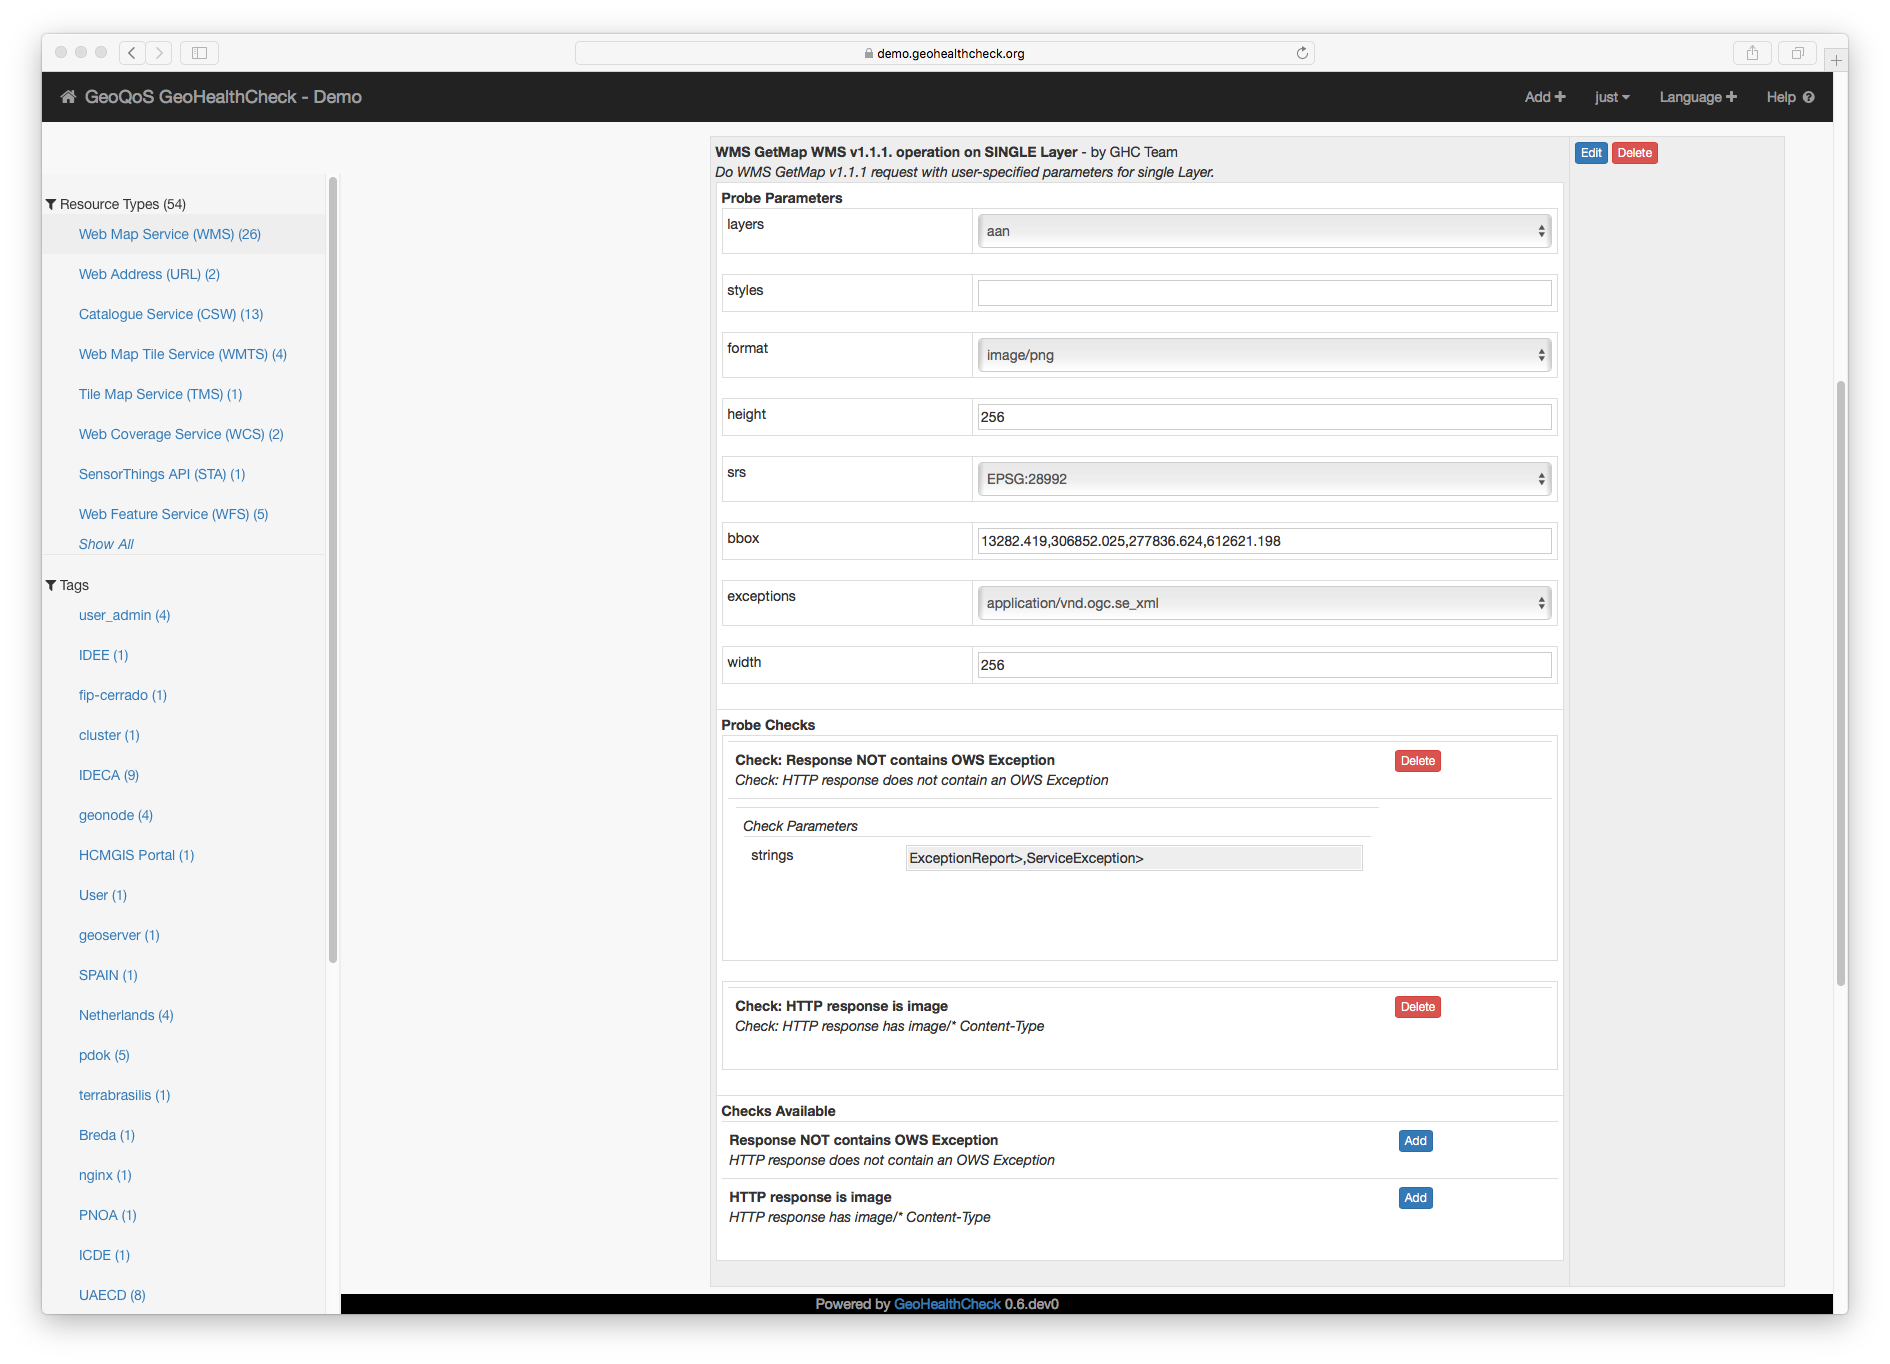This screenshot has width=1890, height=1364.
Task: Click the home icon beside GeoQoS GeoHealthCheck
Action: [x=68, y=97]
